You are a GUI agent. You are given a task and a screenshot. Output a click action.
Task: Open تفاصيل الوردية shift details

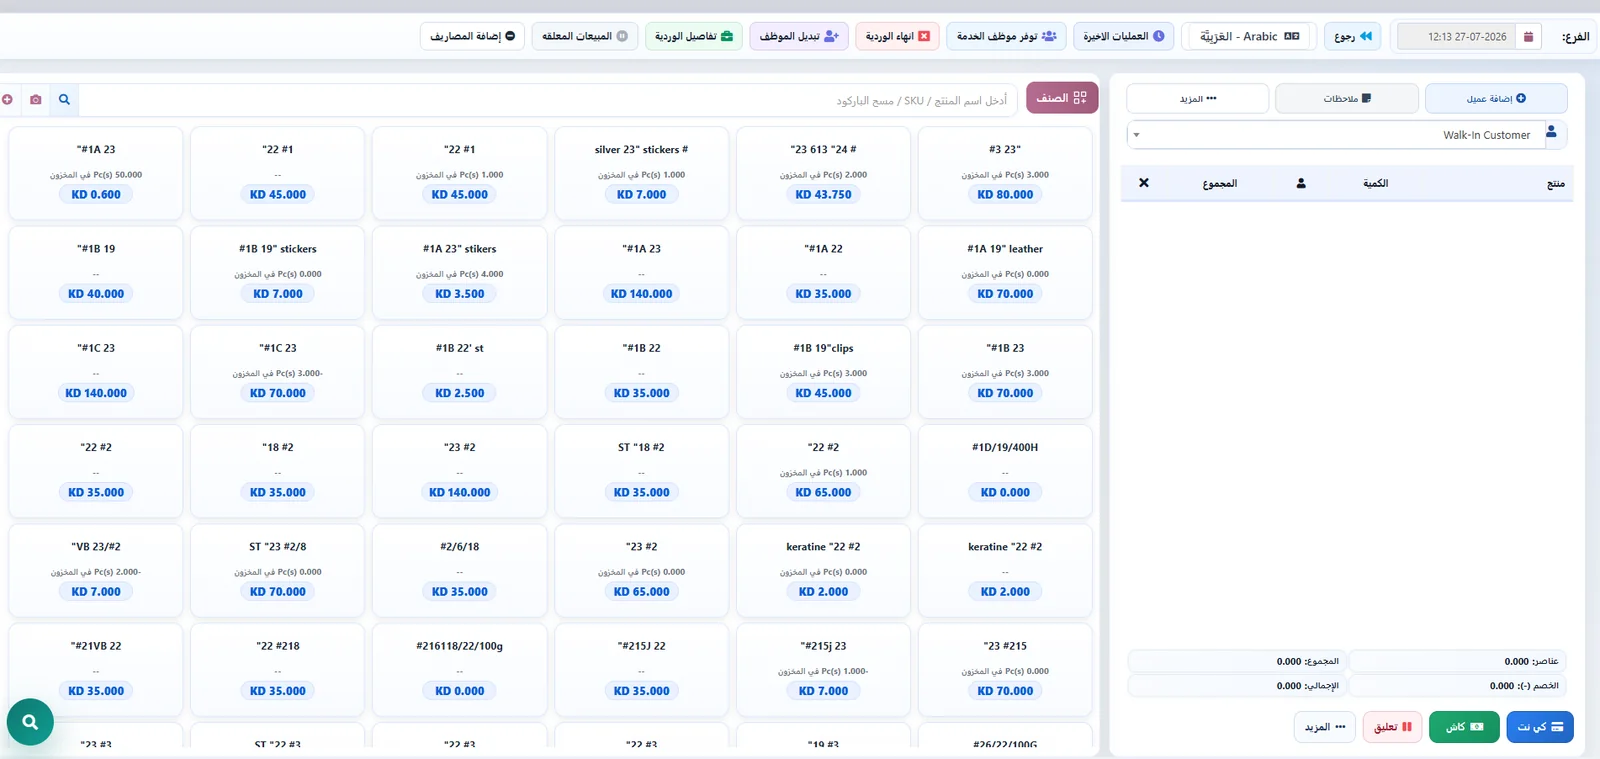point(694,37)
